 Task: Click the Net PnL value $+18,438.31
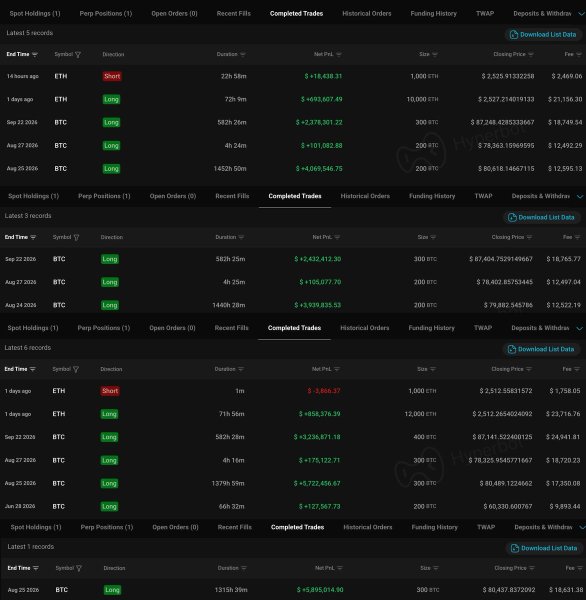323,76
